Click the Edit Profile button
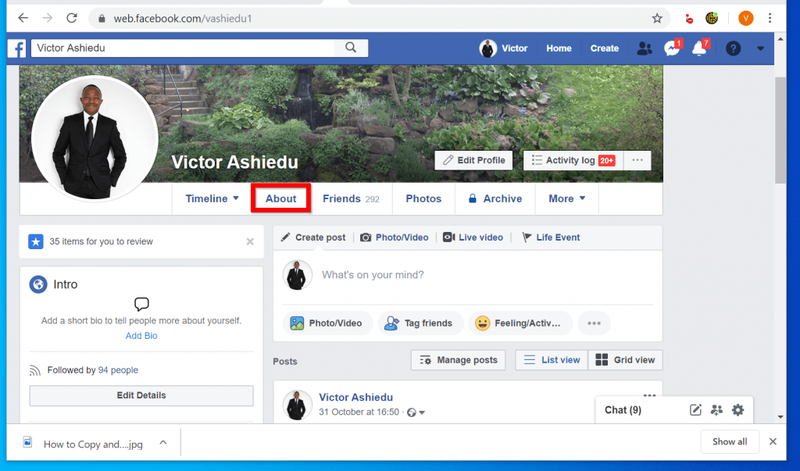The image size is (800, 471). [473, 160]
